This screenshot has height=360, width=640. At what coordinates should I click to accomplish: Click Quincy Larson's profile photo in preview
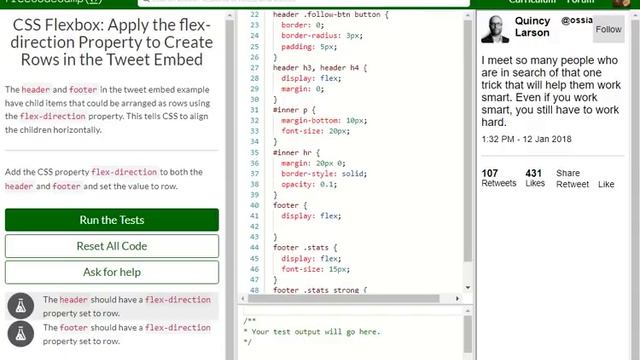[x=495, y=29]
